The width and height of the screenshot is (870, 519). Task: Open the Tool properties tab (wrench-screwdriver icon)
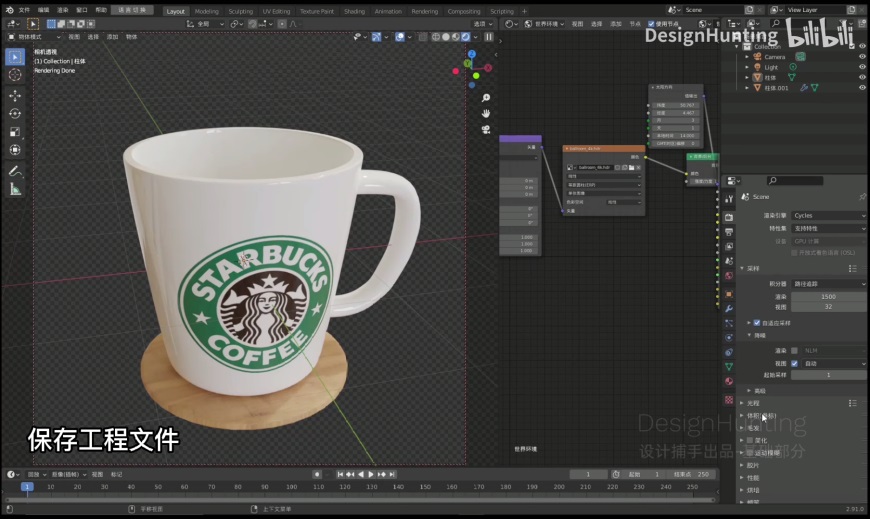click(x=729, y=199)
